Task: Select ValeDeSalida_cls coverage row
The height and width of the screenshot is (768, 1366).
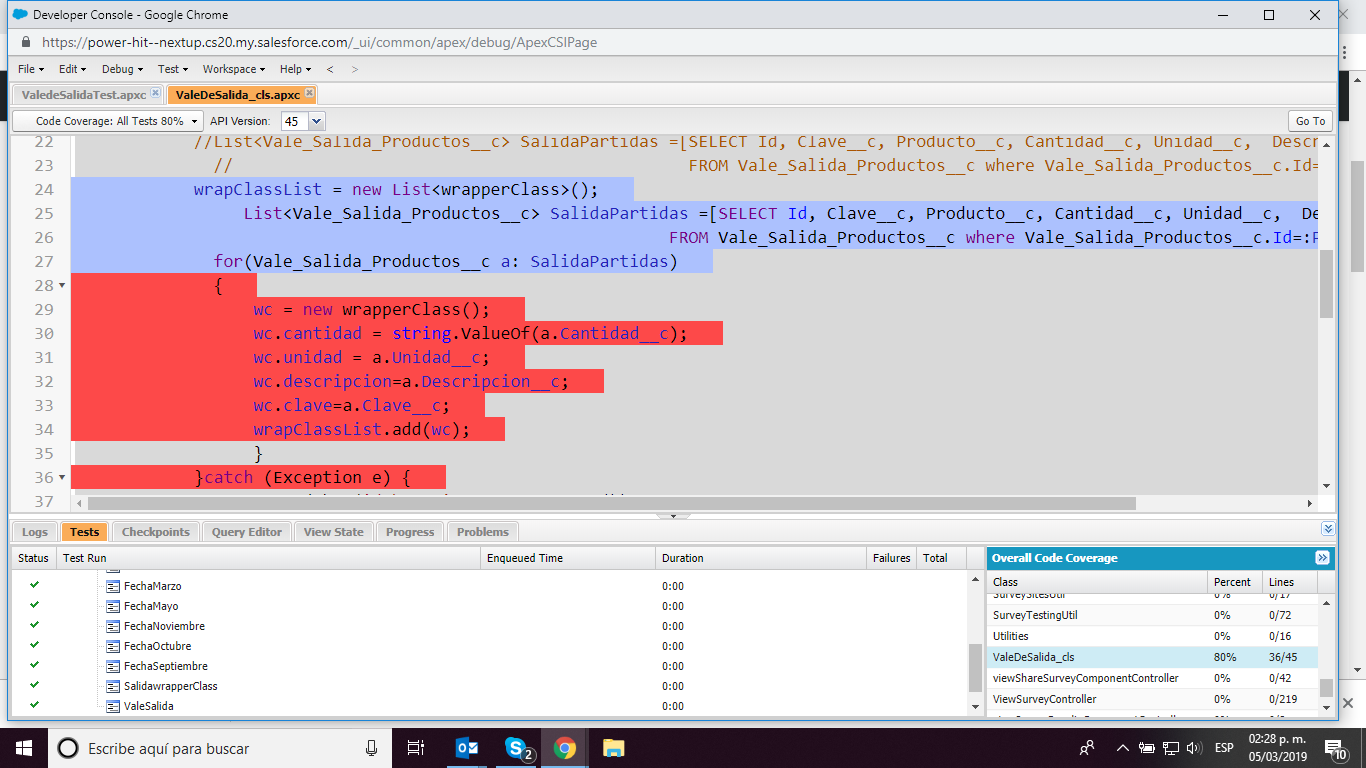Action: coord(1152,657)
